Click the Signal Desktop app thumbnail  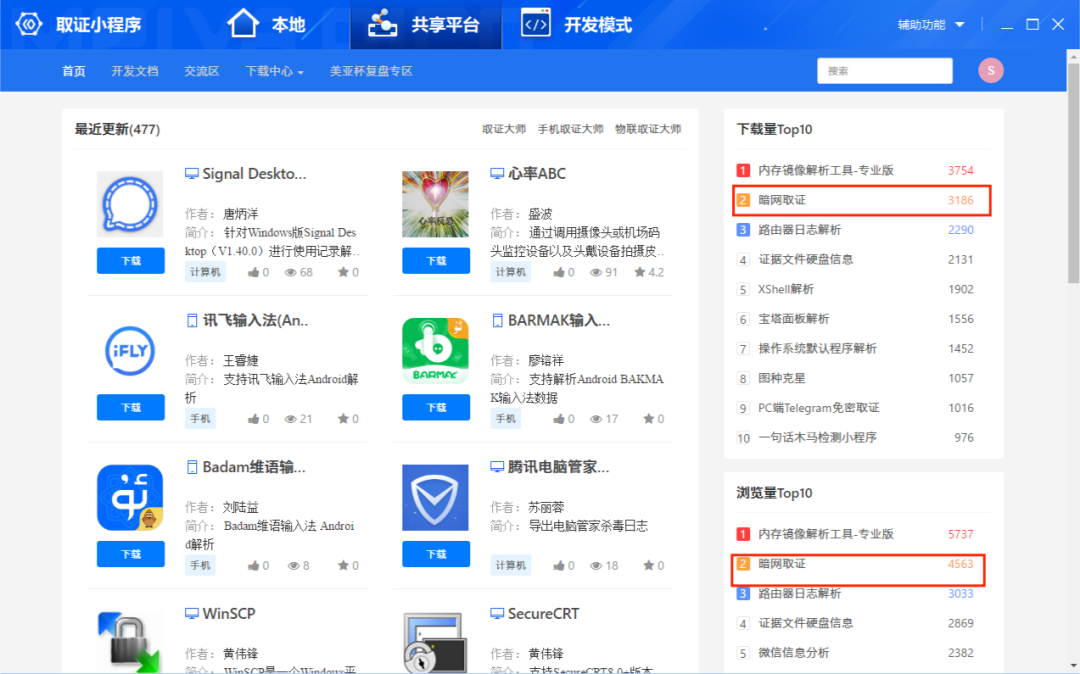130,204
